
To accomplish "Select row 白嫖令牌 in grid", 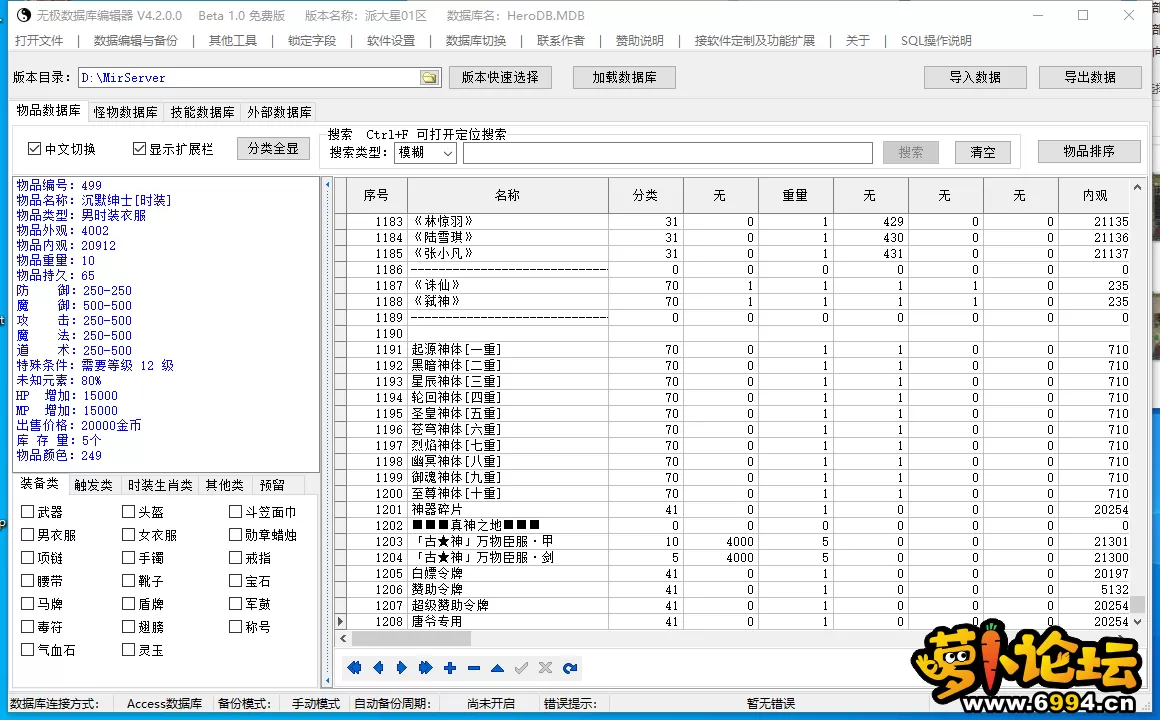I will [732, 573].
